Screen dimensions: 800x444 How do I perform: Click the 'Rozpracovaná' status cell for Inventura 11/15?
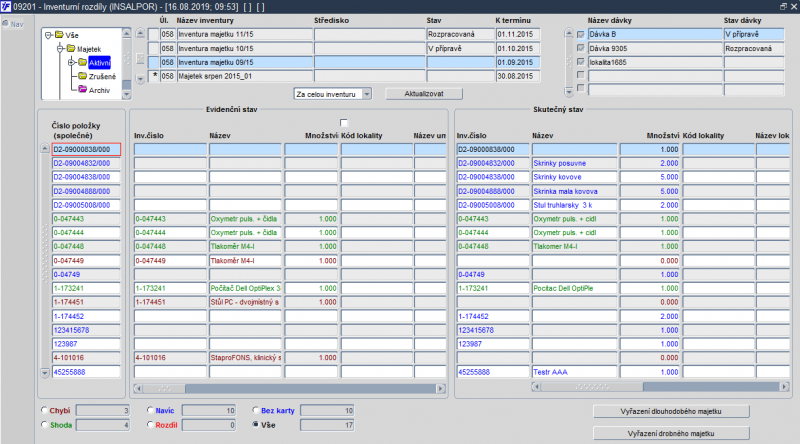pos(460,34)
